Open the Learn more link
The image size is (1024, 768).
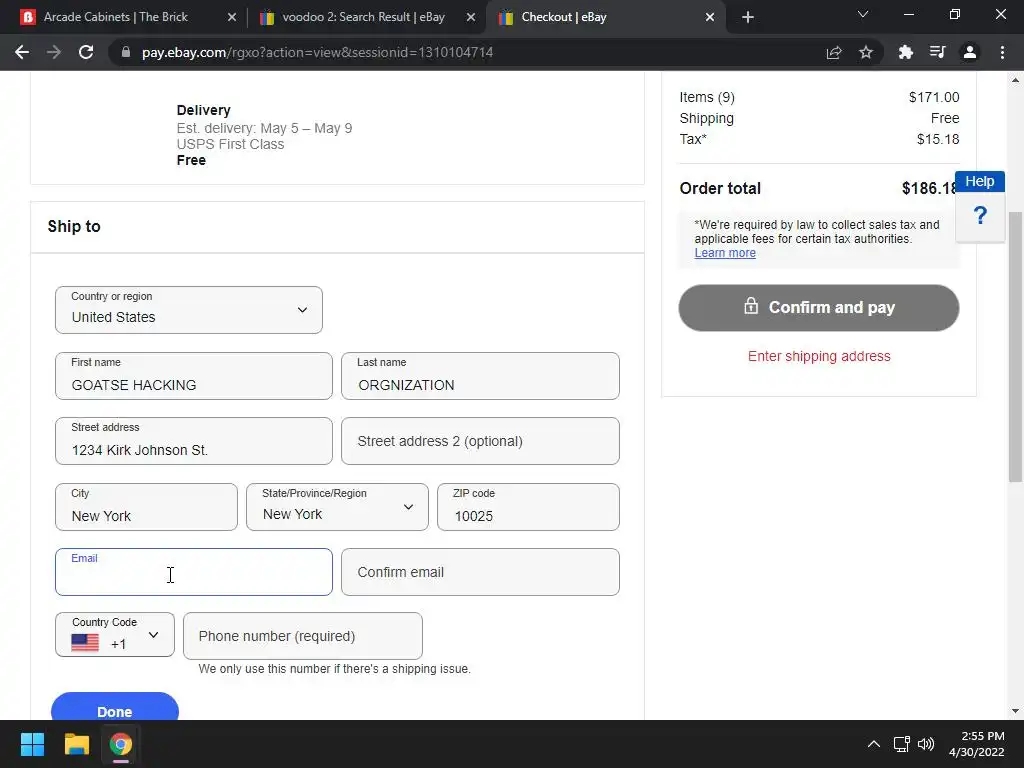pos(725,253)
